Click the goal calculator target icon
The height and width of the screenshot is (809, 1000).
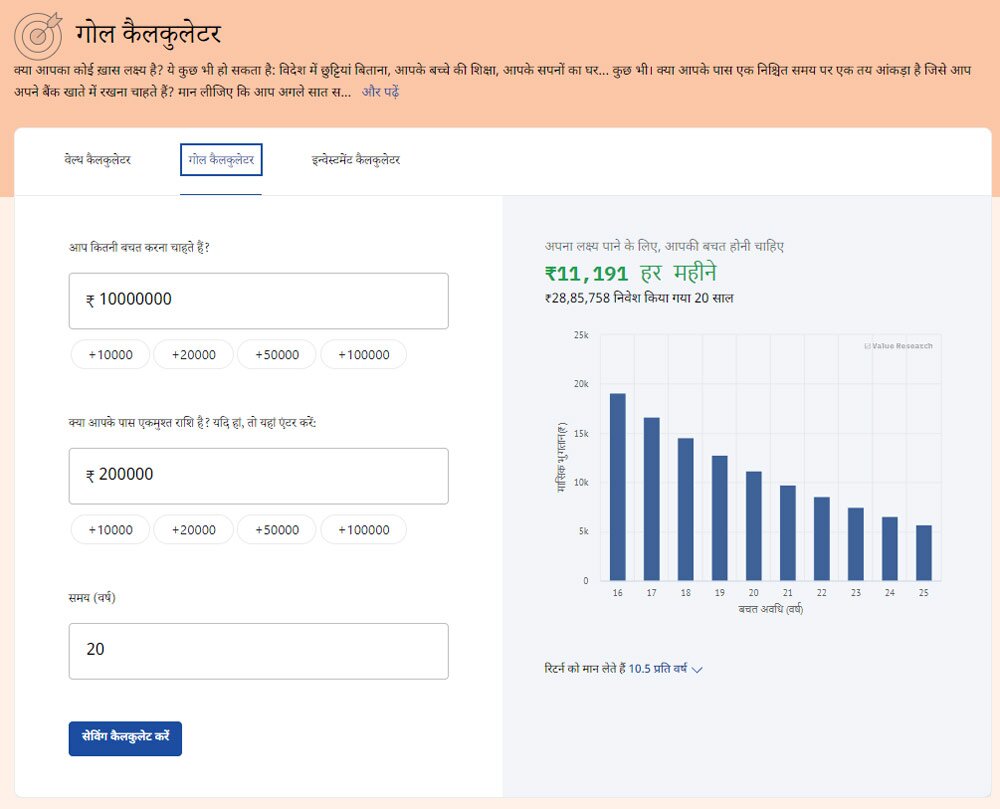[x=39, y=34]
